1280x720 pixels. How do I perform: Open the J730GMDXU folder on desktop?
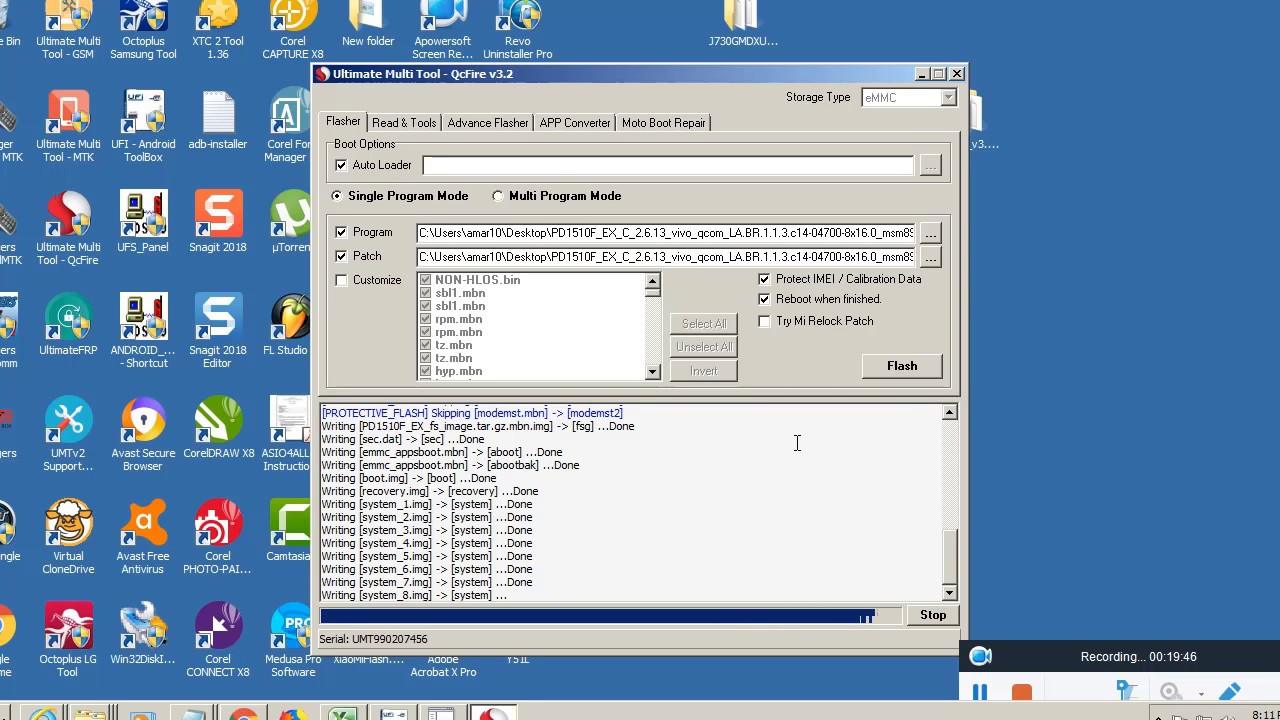coord(742,25)
